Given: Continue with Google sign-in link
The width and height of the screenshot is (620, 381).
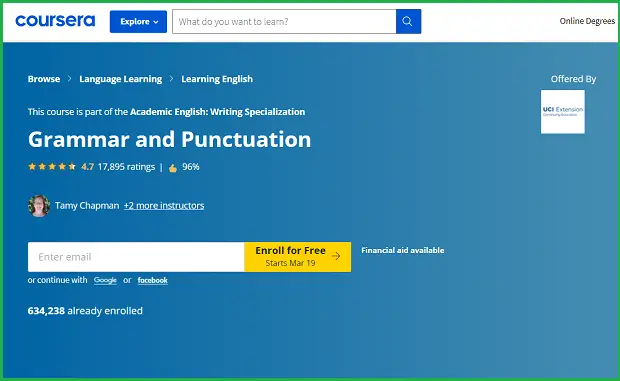Looking at the screenshot, I should tap(105, 280).
